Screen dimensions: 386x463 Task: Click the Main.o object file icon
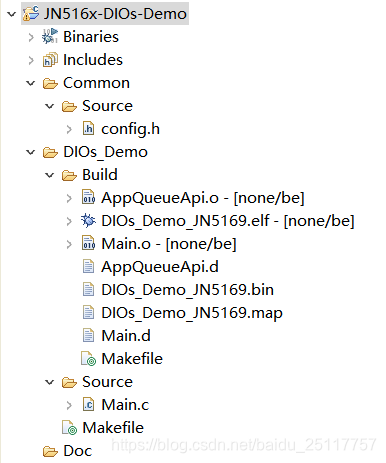point(88,243)
